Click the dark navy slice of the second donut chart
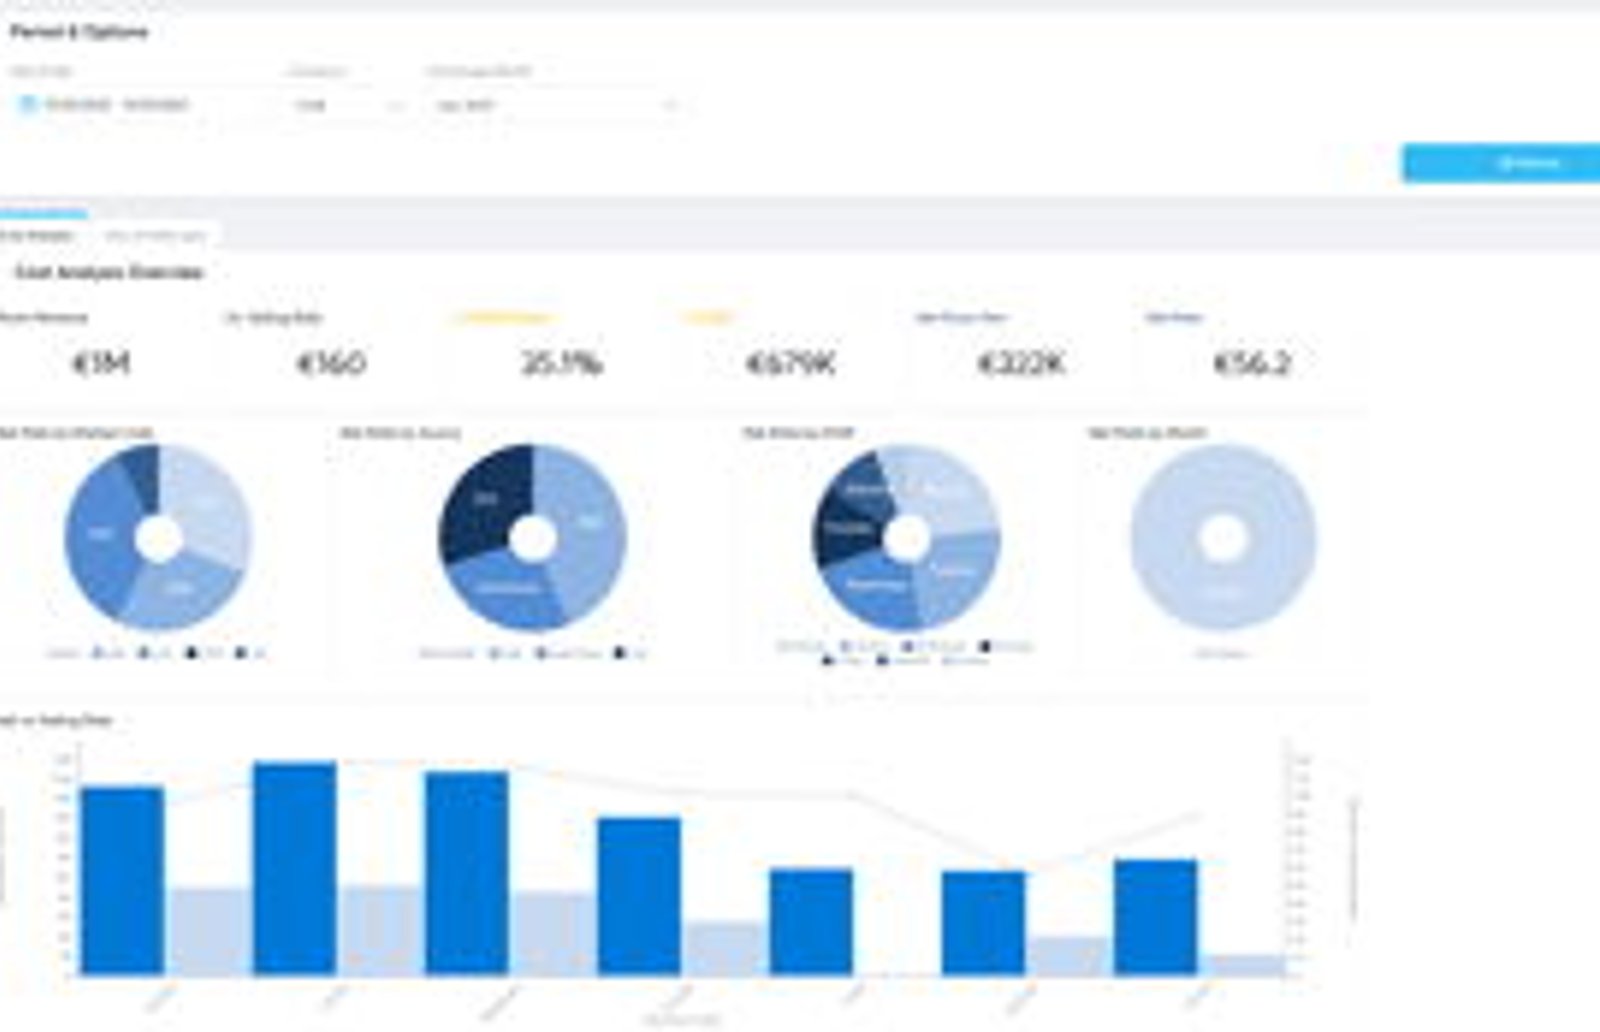 coord(484,500)
